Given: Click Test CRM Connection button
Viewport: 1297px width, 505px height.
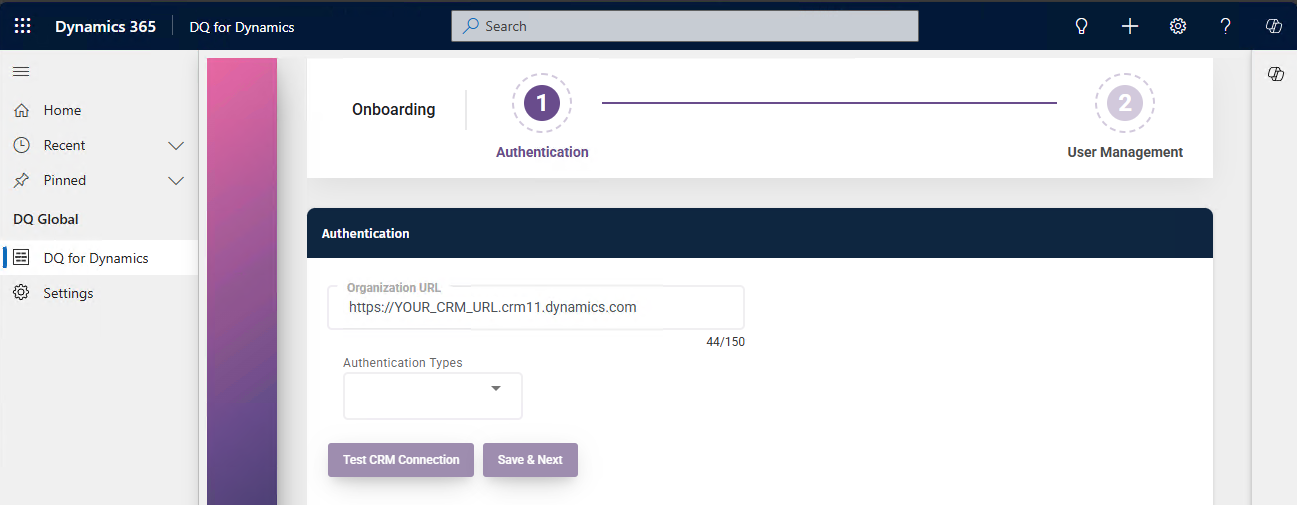Looking at the screenshot, I should [401, 460].
